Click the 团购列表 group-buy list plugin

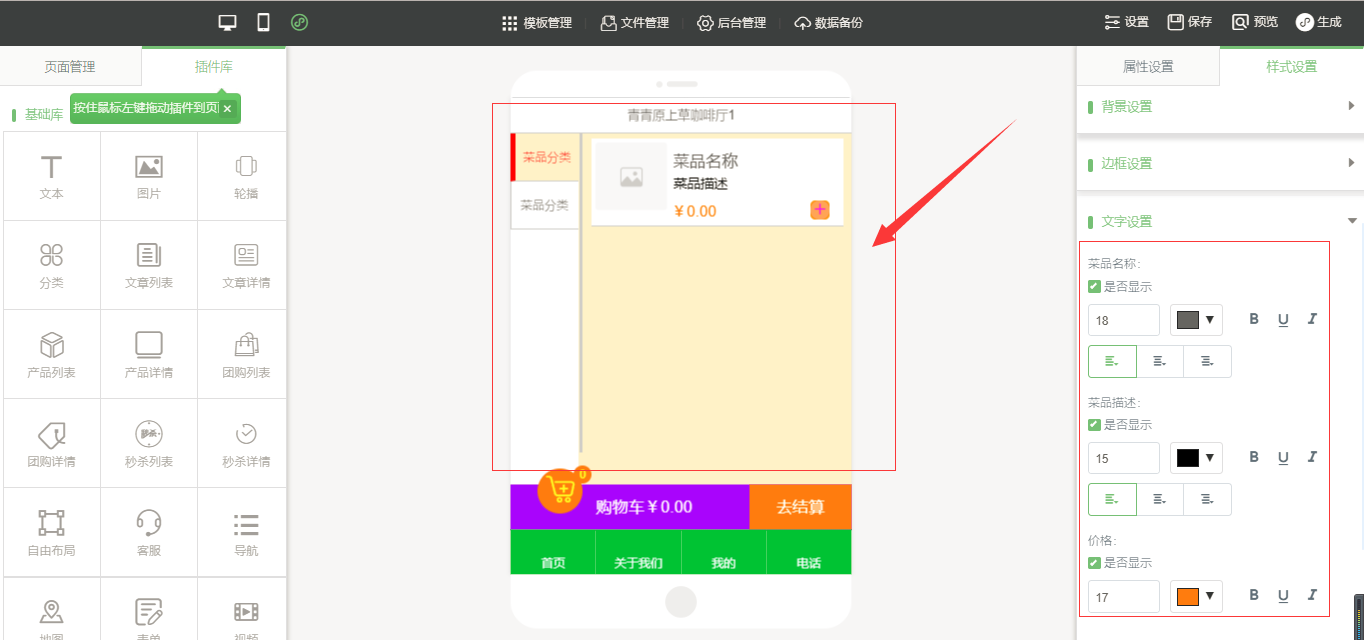[x=246, y=354]
